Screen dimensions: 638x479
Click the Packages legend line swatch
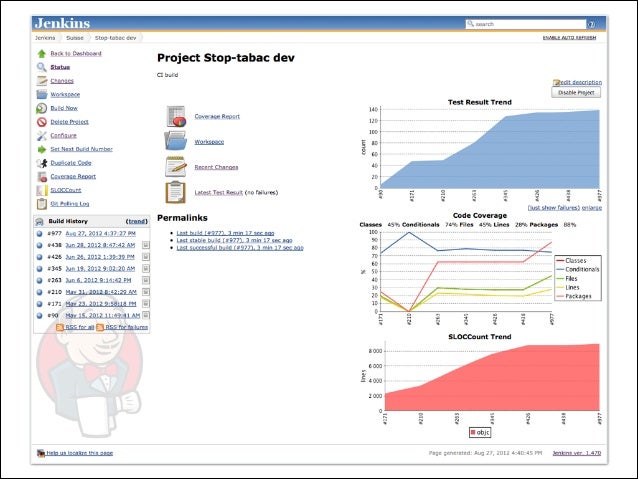tap(560, 296)
